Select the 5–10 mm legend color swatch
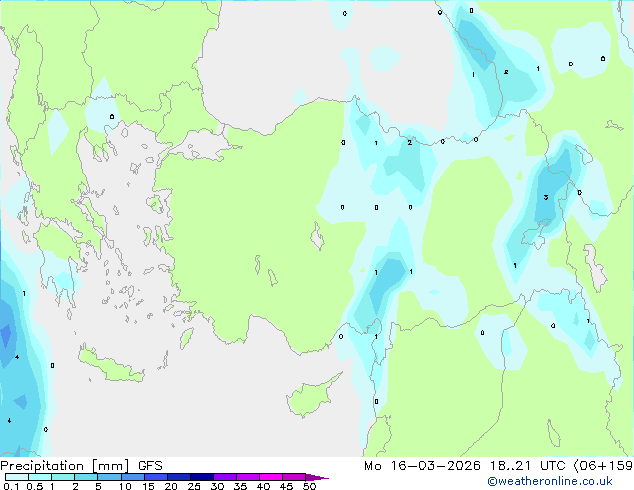The image size is (634, 490). pyautogui.click(x=109, y=477)
